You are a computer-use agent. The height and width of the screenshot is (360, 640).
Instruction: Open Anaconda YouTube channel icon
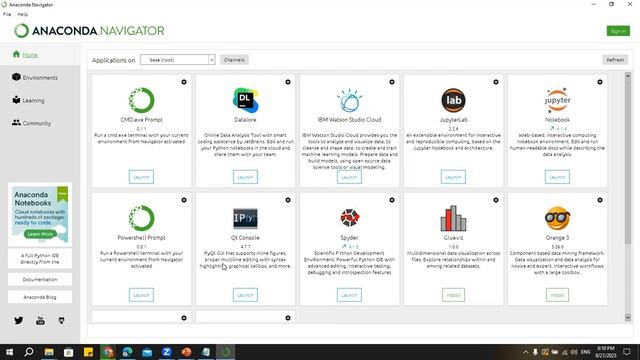point(40,320)
